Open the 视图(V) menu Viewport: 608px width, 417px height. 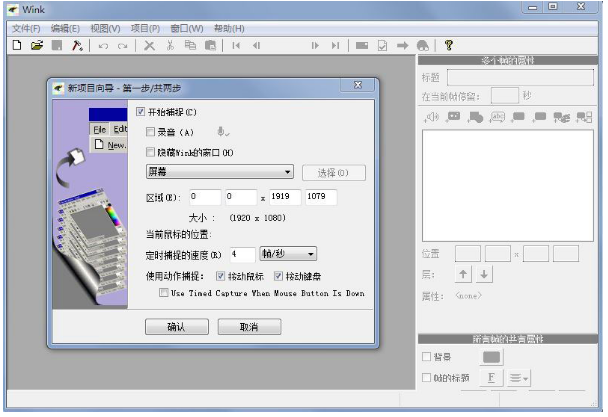coord(105,28)
